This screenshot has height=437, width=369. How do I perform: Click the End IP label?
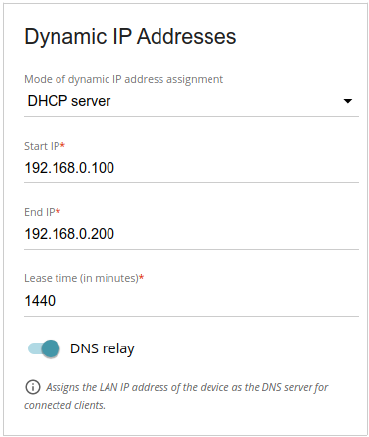click(42, 212)
